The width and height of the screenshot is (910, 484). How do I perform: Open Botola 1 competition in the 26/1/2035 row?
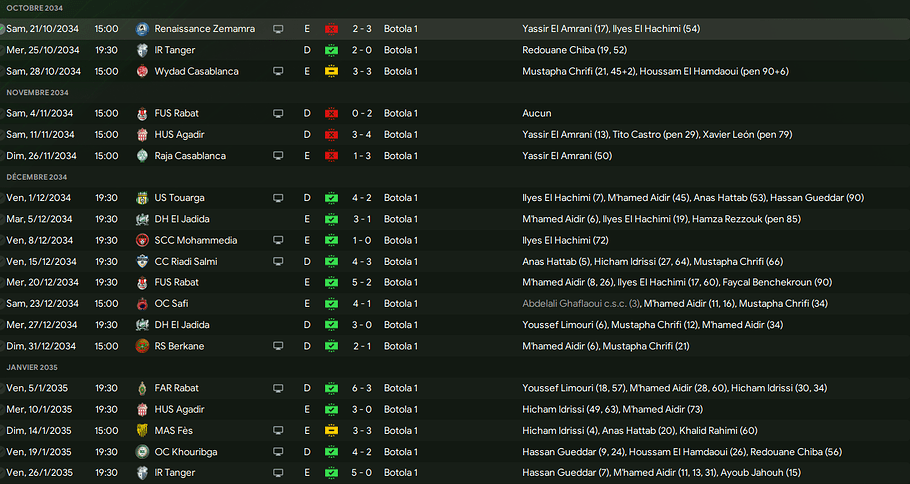pyautogui.click(x=400, y=472)
